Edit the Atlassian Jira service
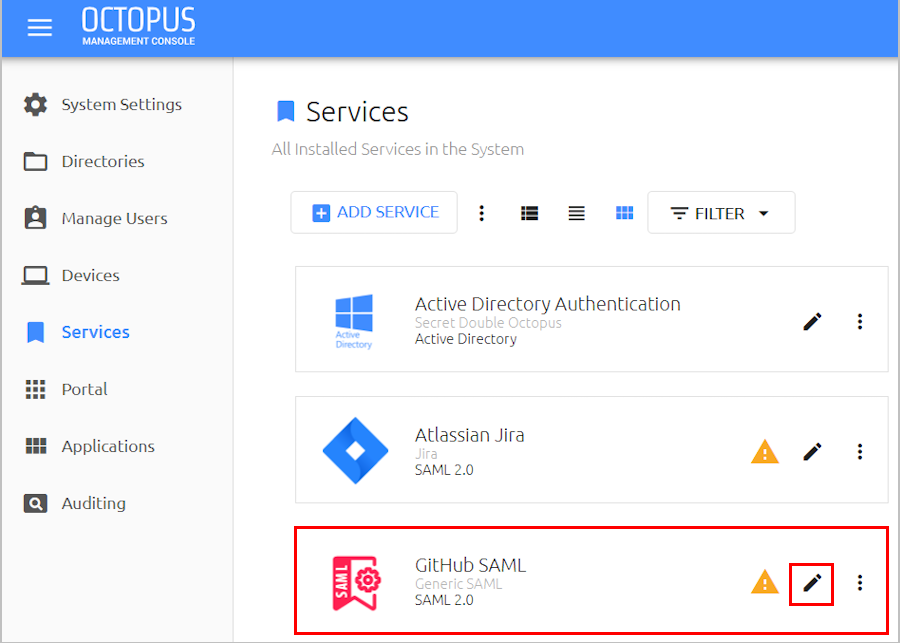The width and height of the screenshot is (900, 643). 812,452
